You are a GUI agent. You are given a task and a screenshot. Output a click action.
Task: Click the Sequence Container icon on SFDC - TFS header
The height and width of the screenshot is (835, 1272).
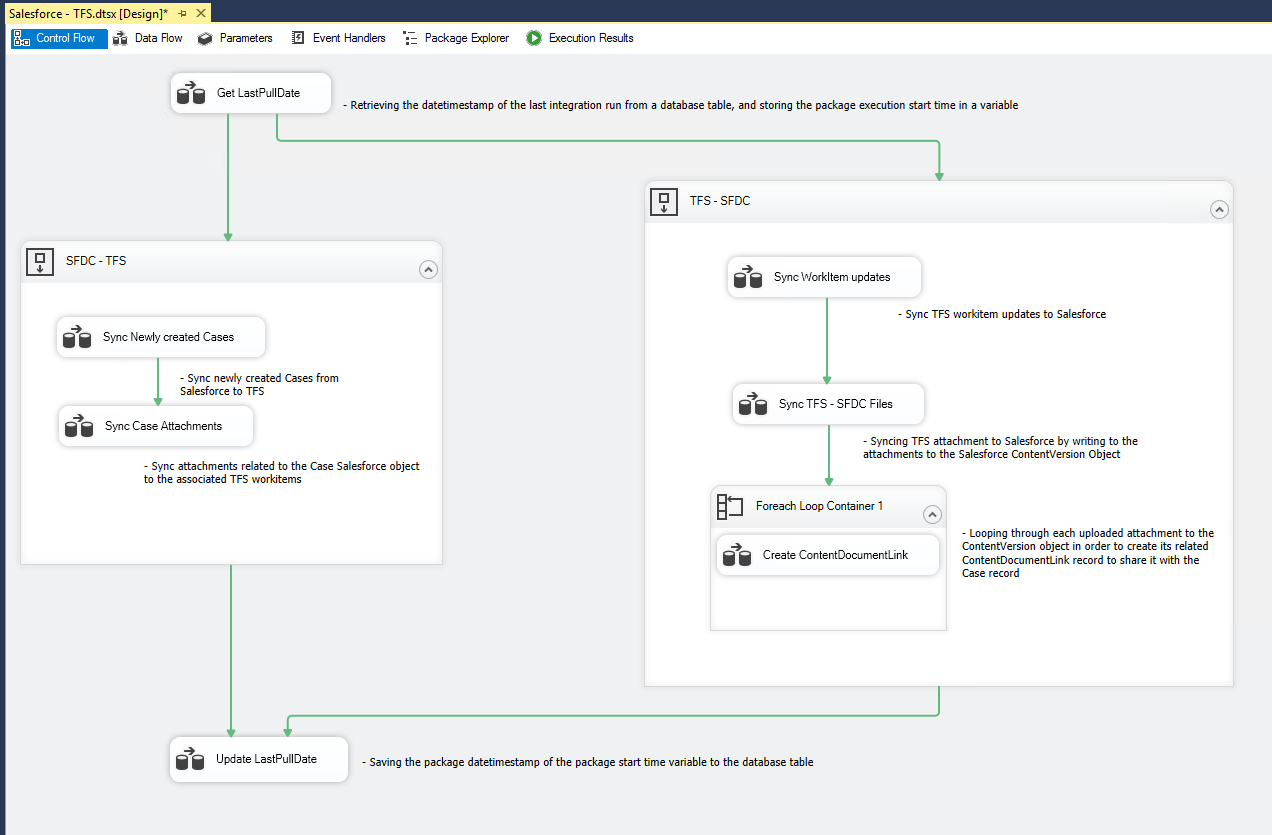39,261
